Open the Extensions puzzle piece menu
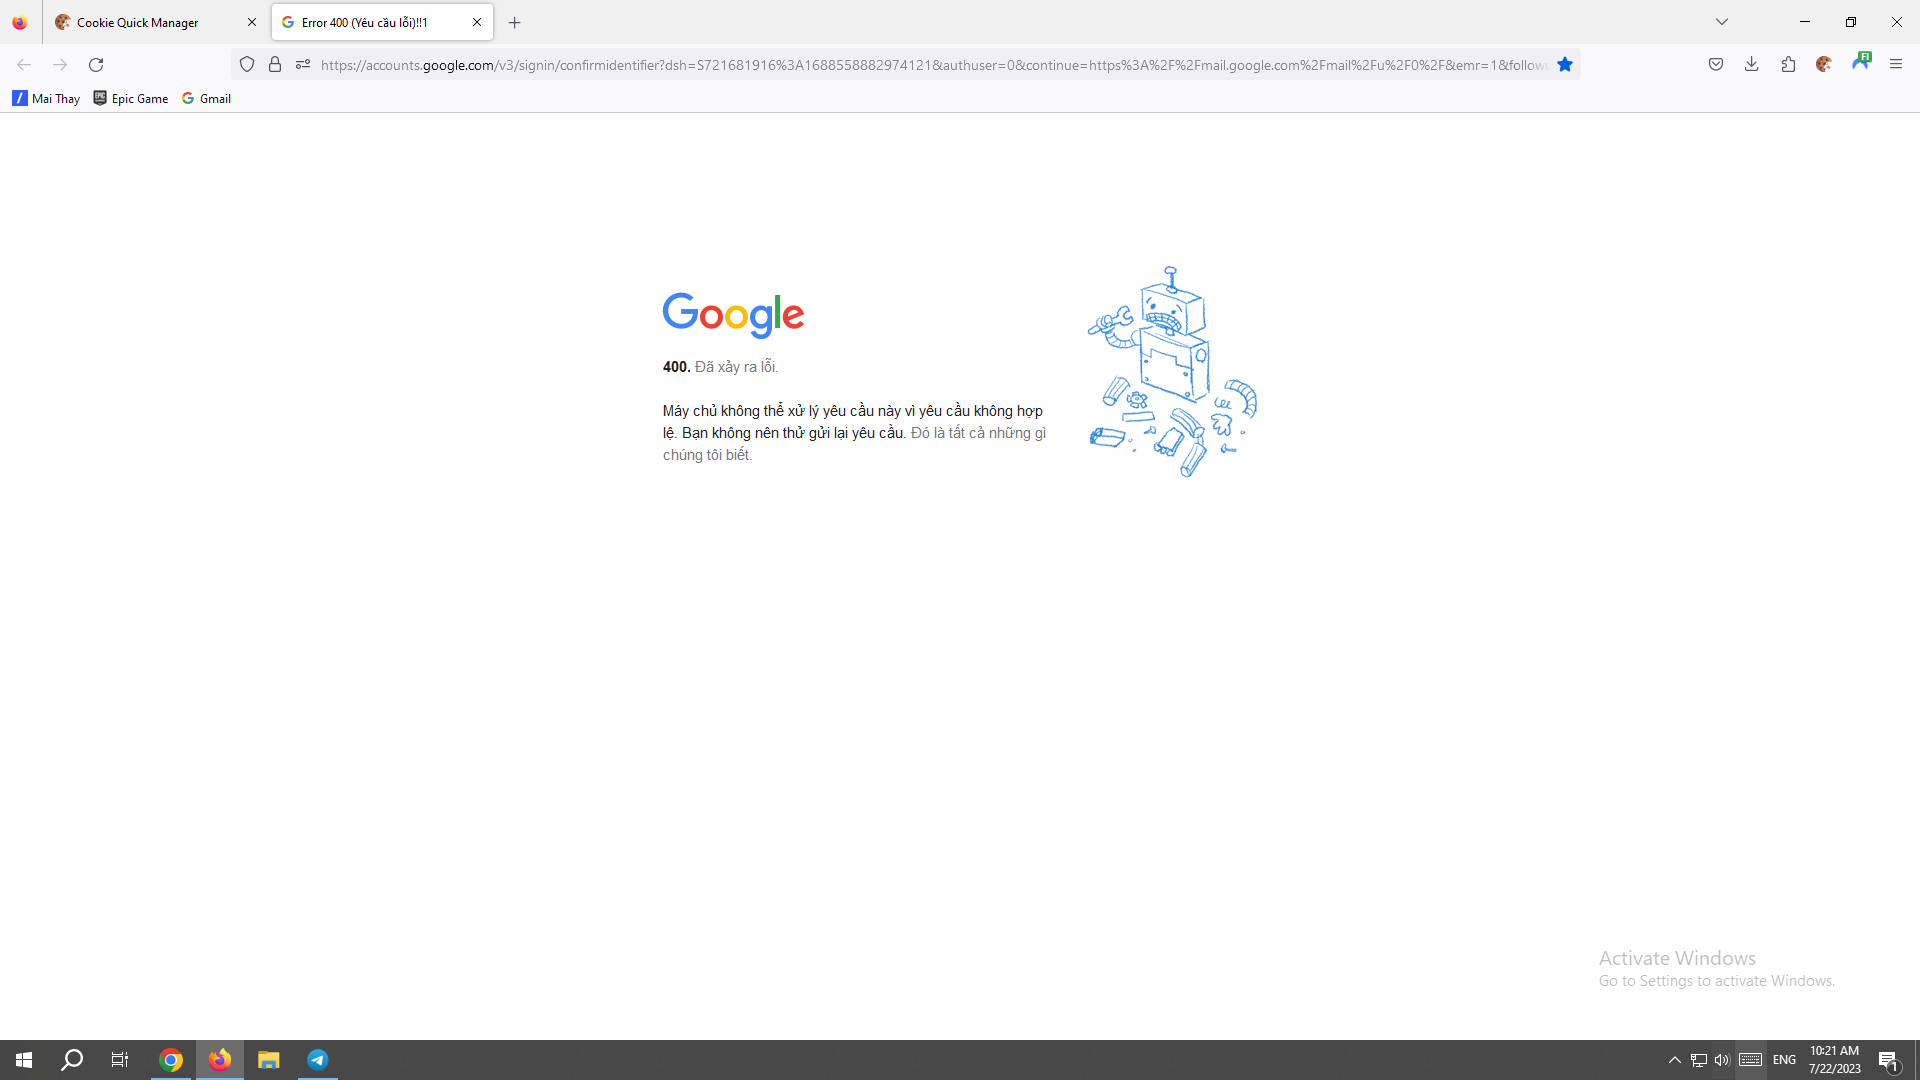 click(x=1788, y=65)
